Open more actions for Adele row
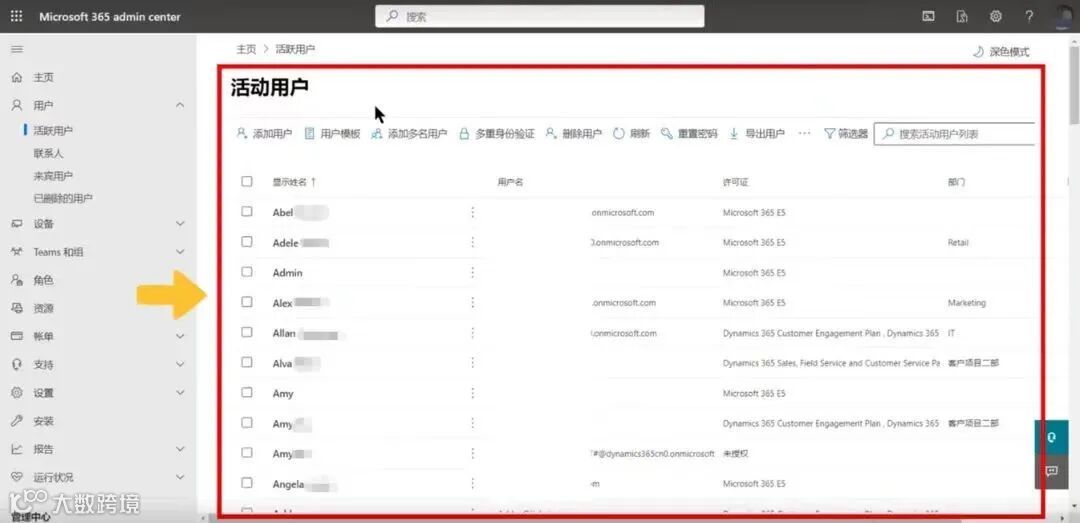 [472, 243]
